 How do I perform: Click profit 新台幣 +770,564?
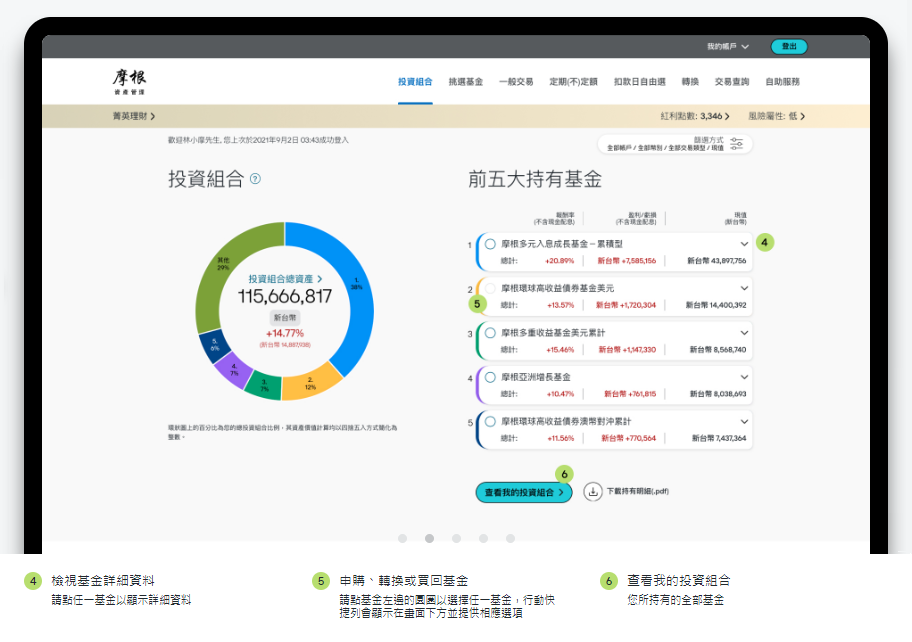pyautogui.click(x=629, y=438)
